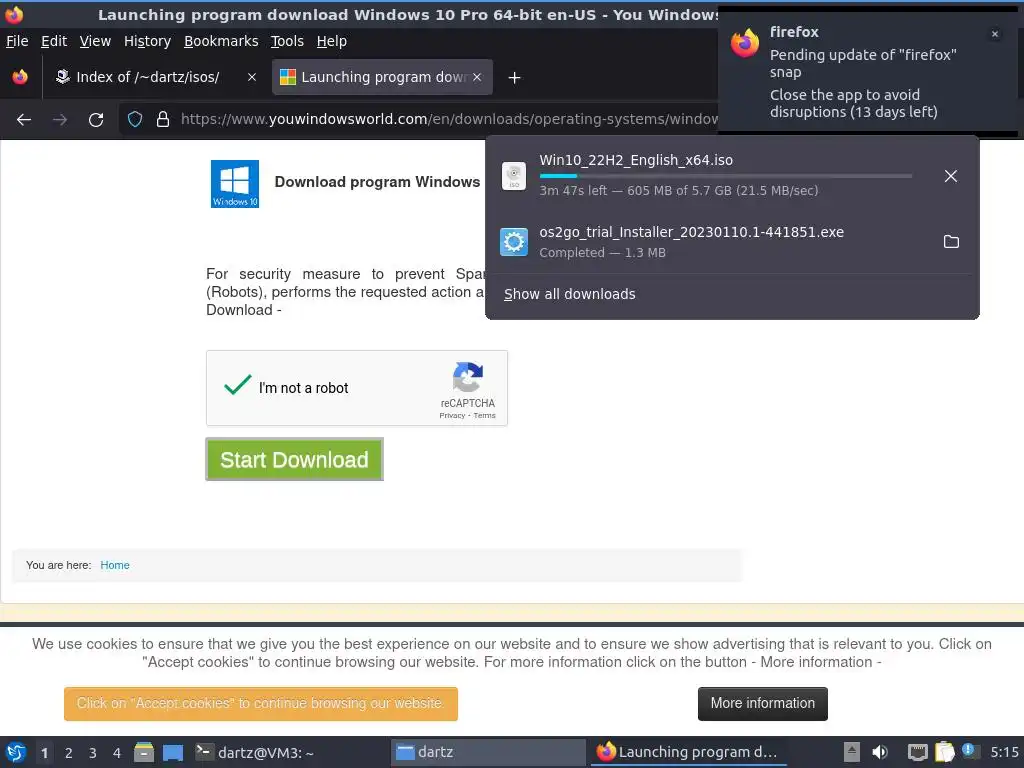Click the ISO file icon in downloads
1024x768 pixels.
pos(514,176)
